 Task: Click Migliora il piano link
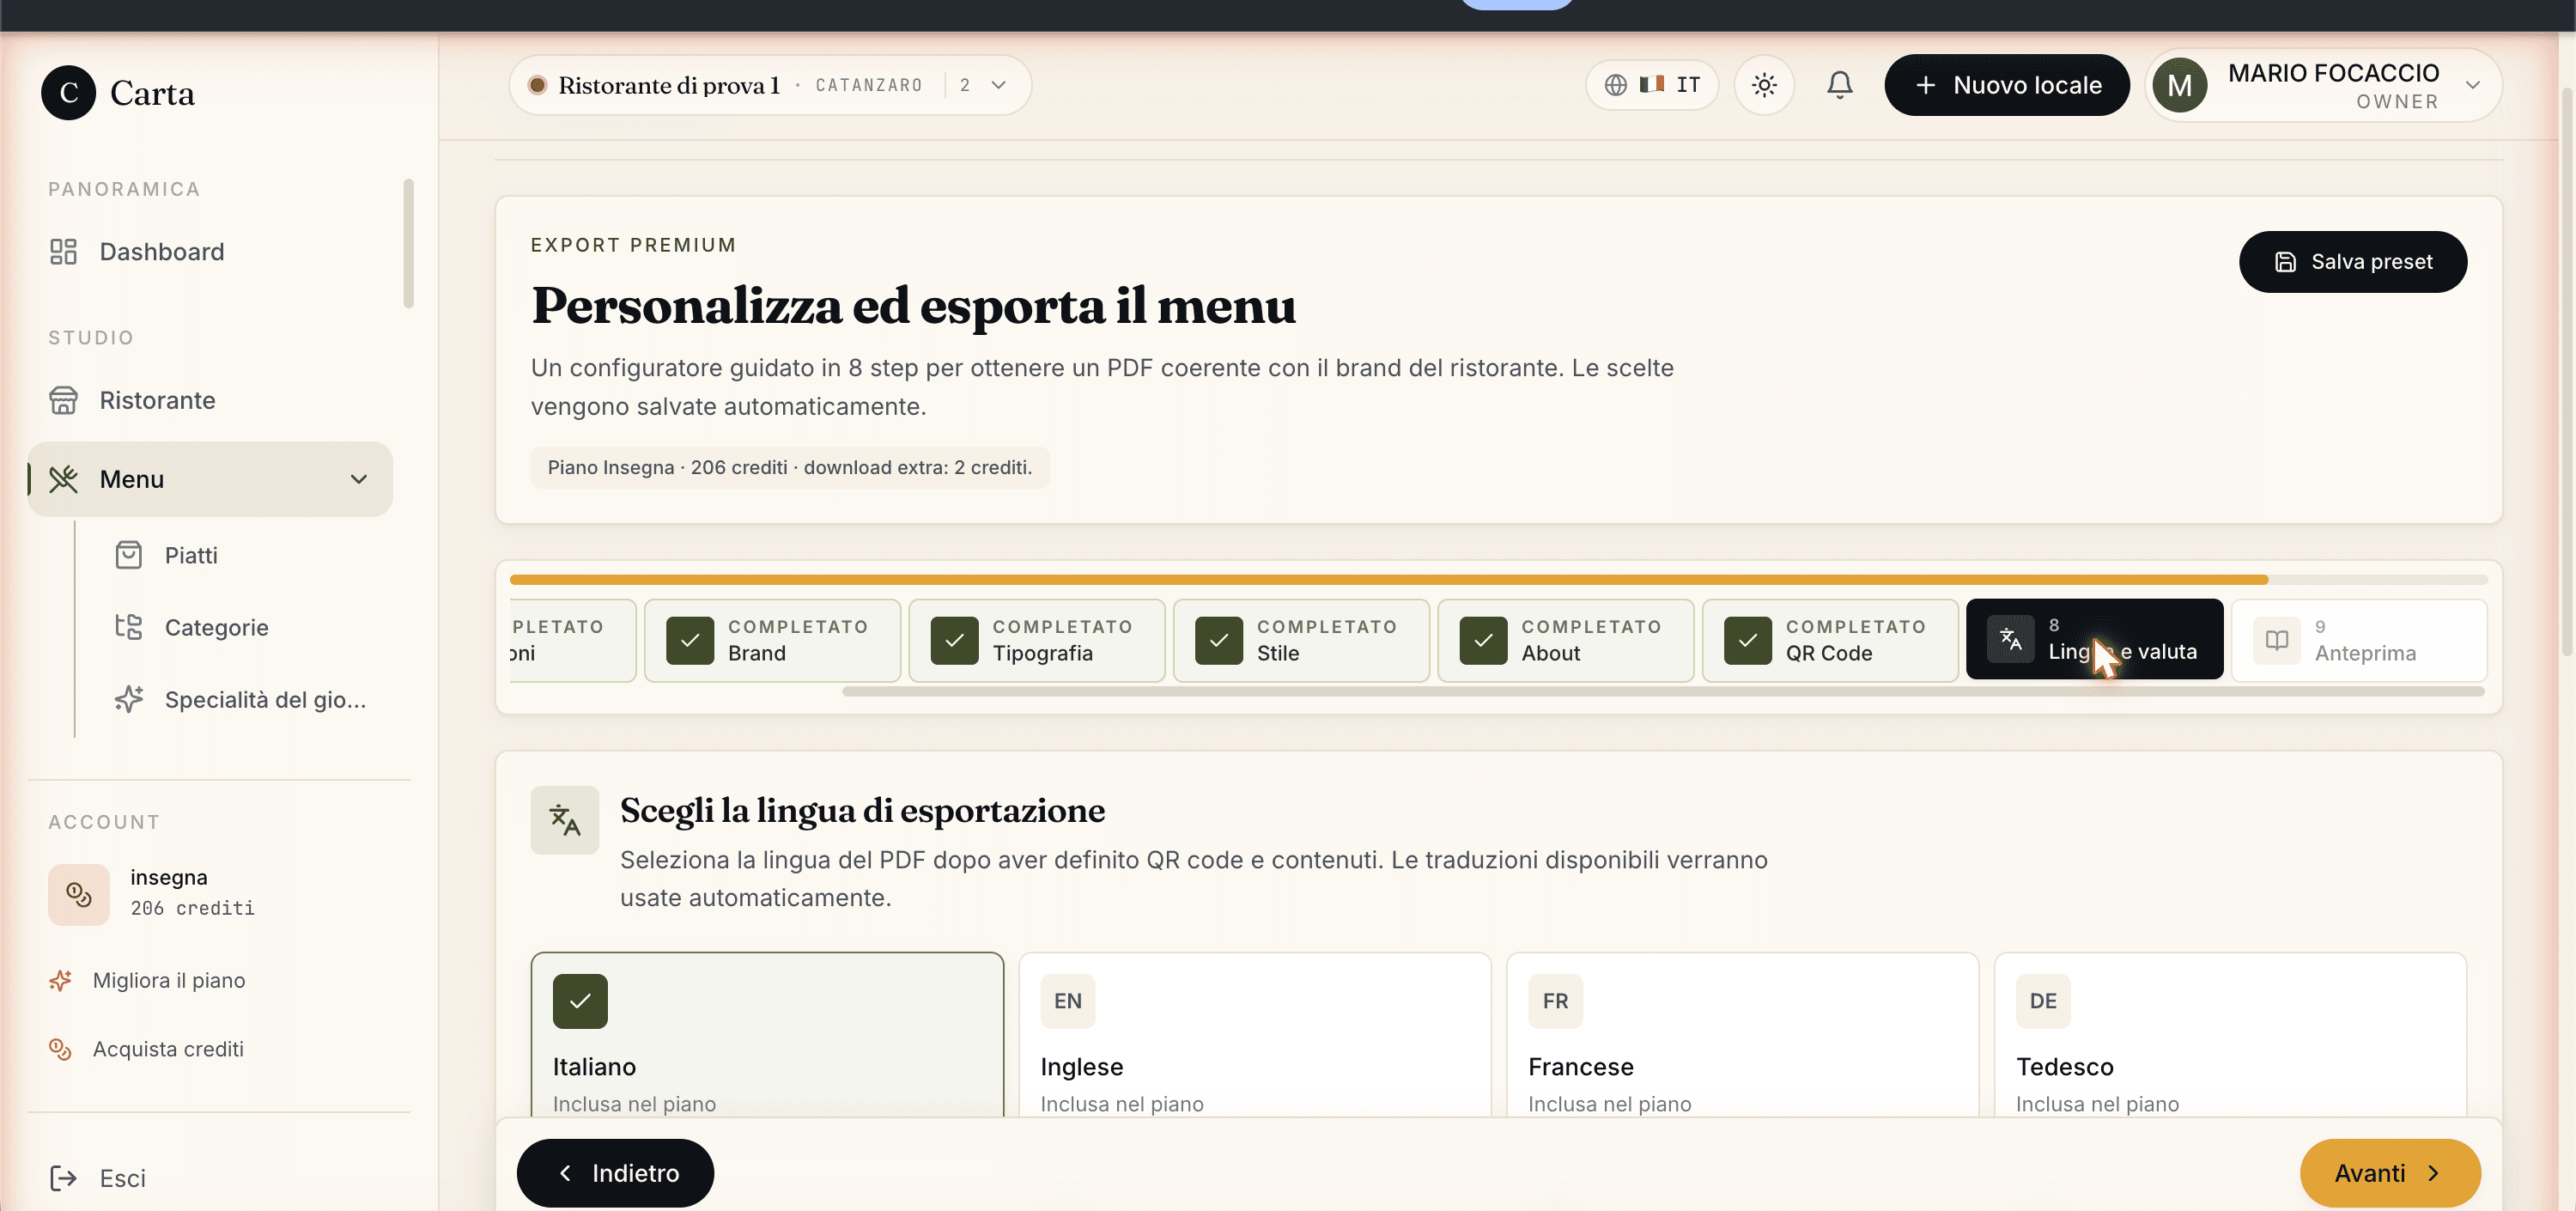pyautogui.click(x=168, y=980)
